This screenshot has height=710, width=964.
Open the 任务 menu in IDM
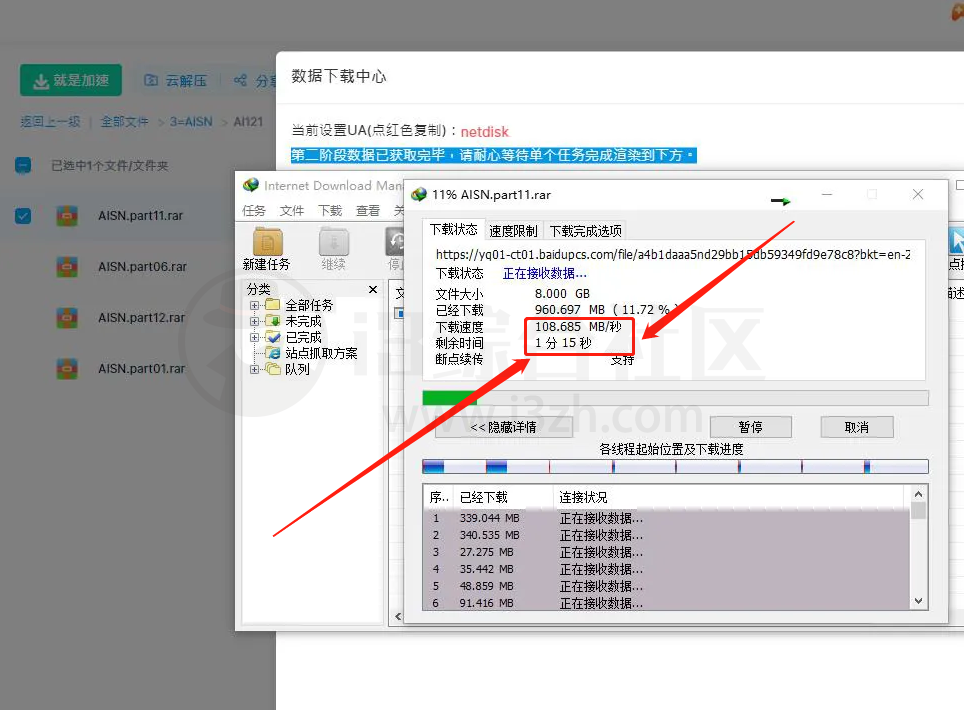(x=254, y=211)
